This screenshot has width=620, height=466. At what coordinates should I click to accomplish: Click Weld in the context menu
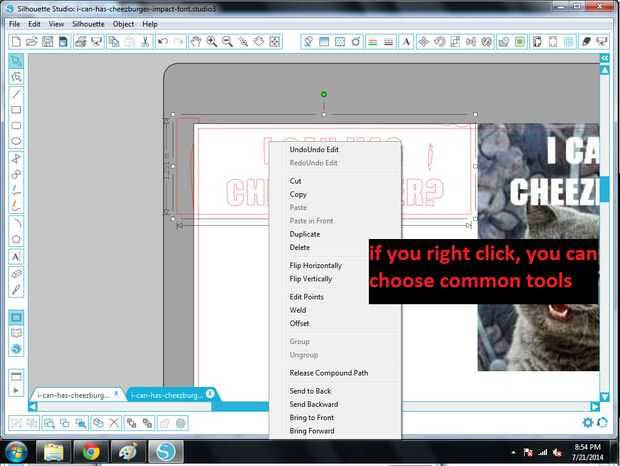[298, 310]
